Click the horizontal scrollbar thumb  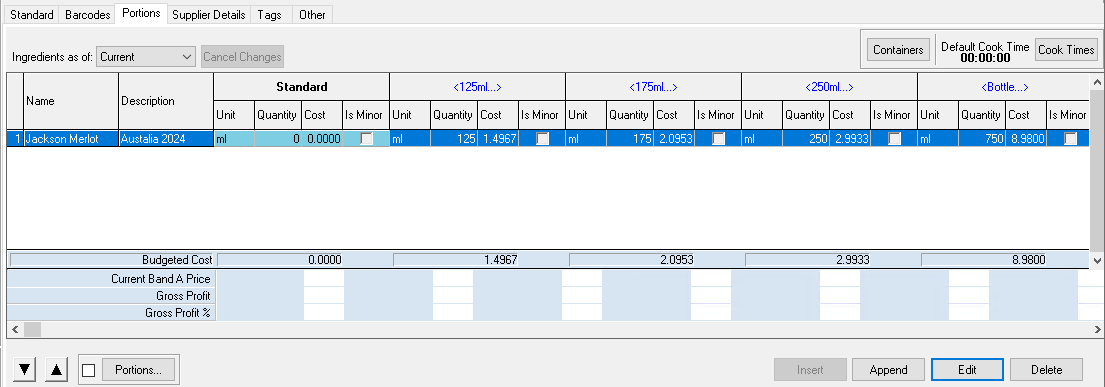[32, 329]
